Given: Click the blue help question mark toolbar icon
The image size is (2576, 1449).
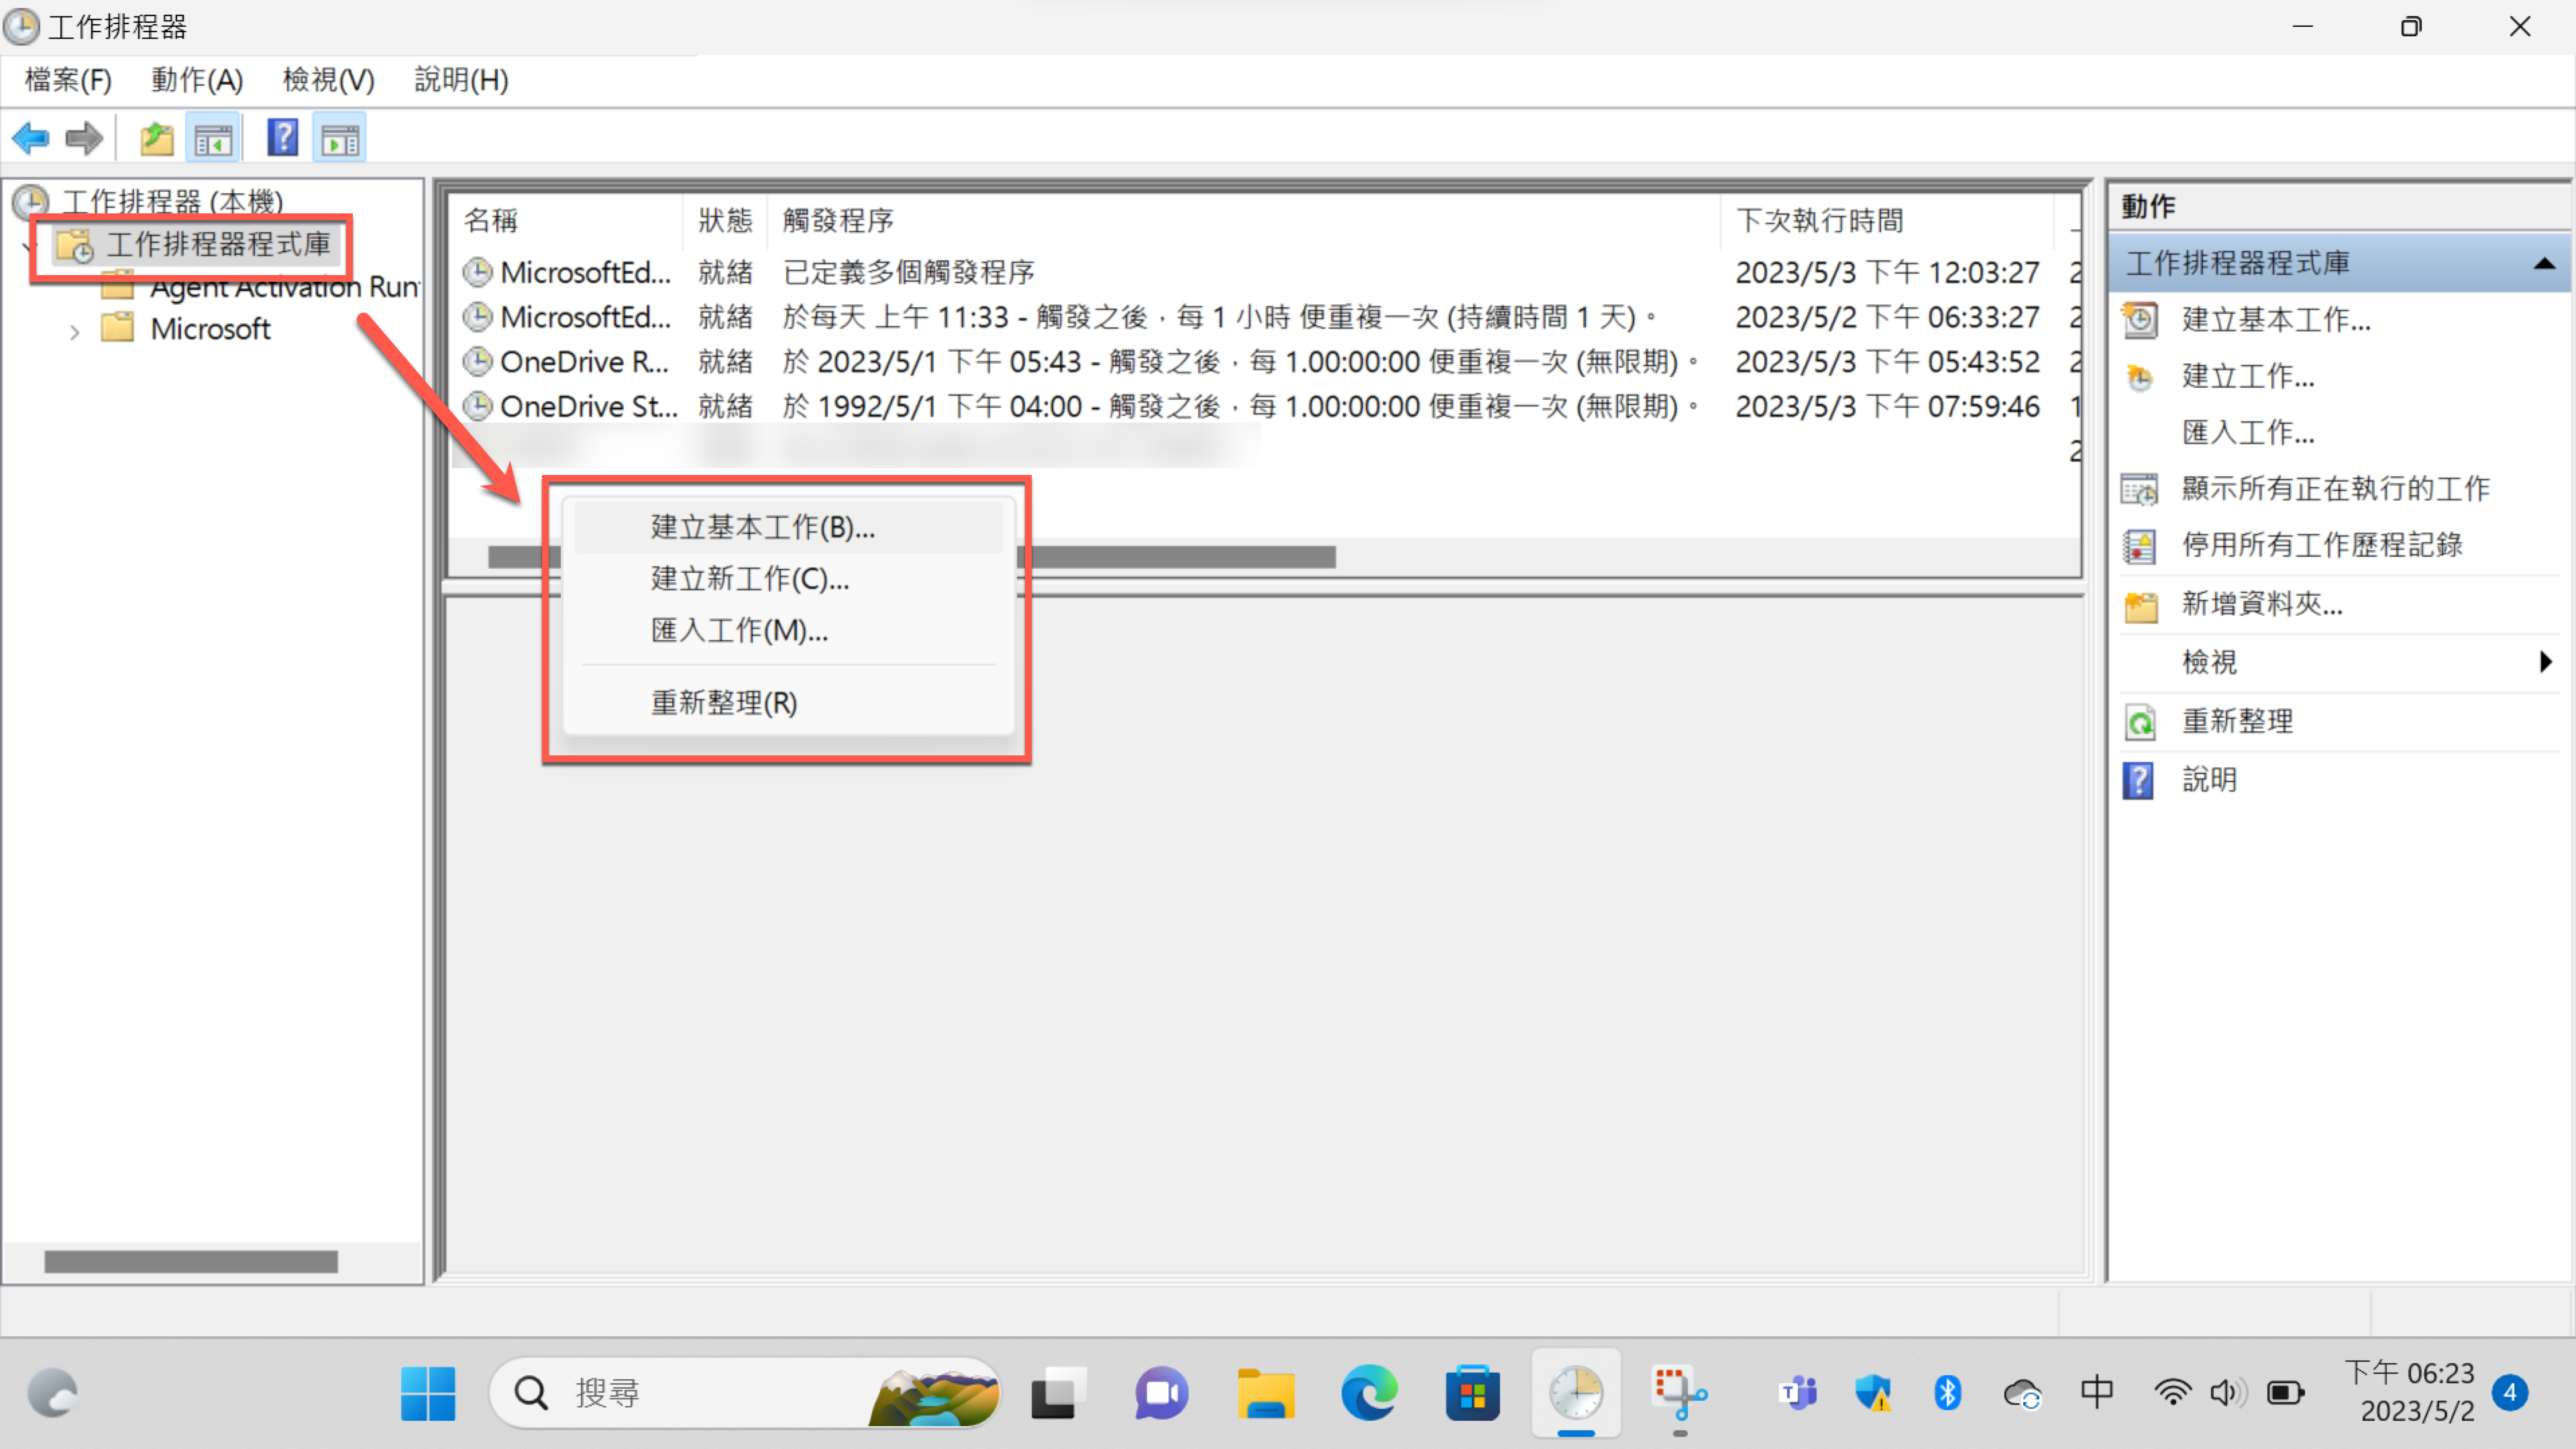Looking at the screenshot, I should [x=283, y=138].
